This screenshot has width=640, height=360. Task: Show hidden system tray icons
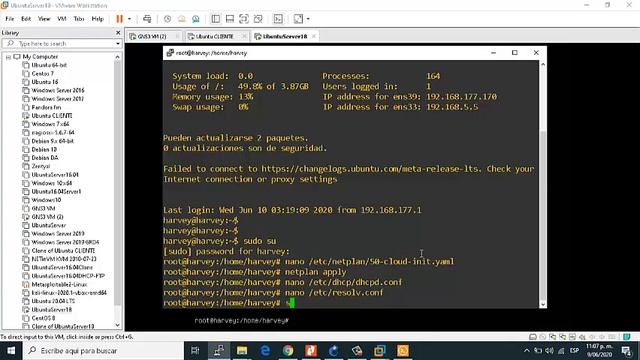tap(527, 351)
